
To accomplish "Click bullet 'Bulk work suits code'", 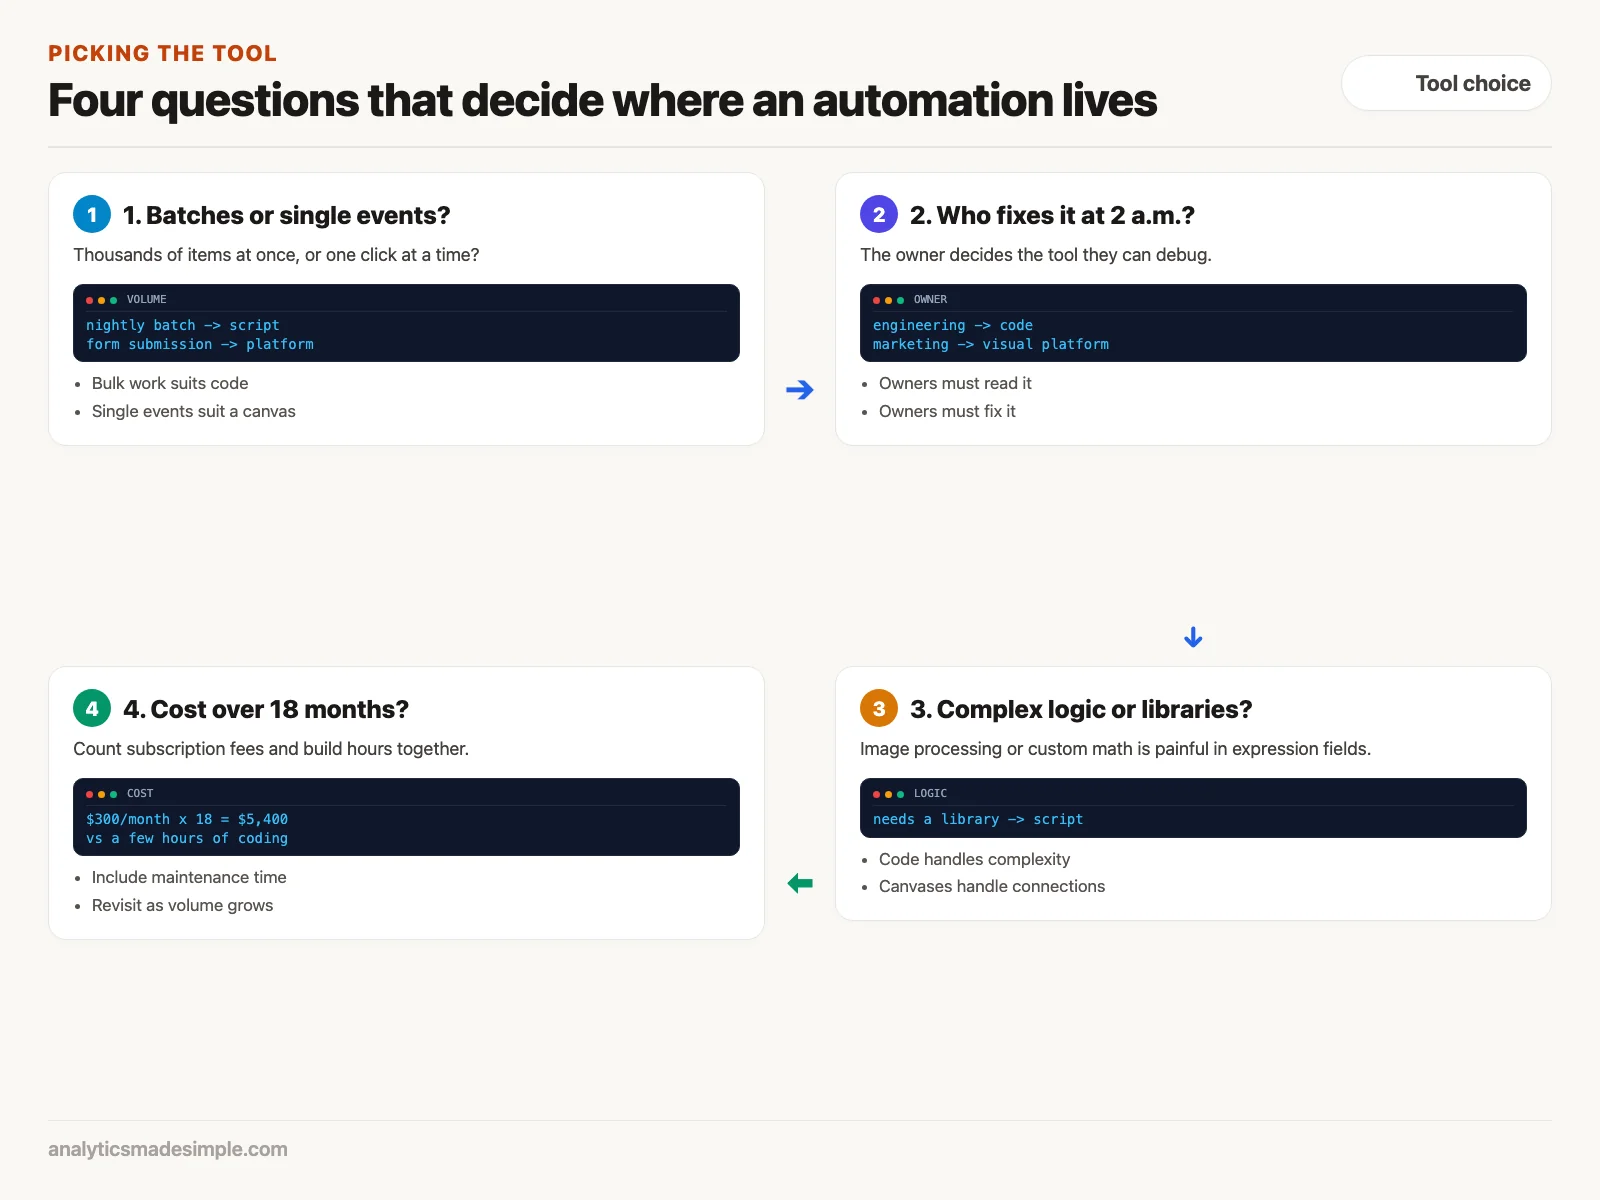I will (x=170, y=383).
